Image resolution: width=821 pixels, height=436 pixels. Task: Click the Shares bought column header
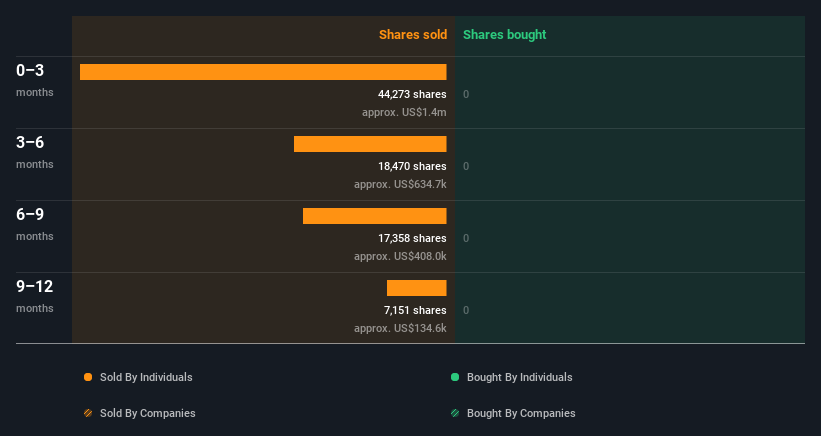click(504, 35)
